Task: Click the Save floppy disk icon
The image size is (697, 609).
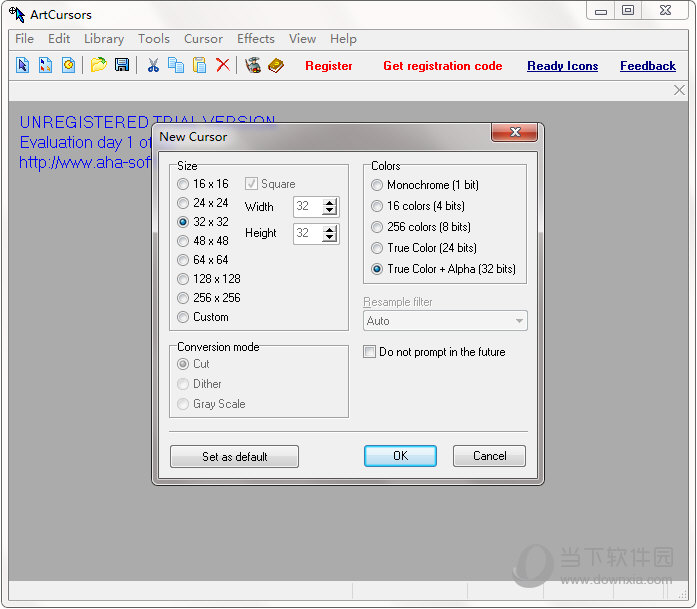Action: [x=122, y=65]
